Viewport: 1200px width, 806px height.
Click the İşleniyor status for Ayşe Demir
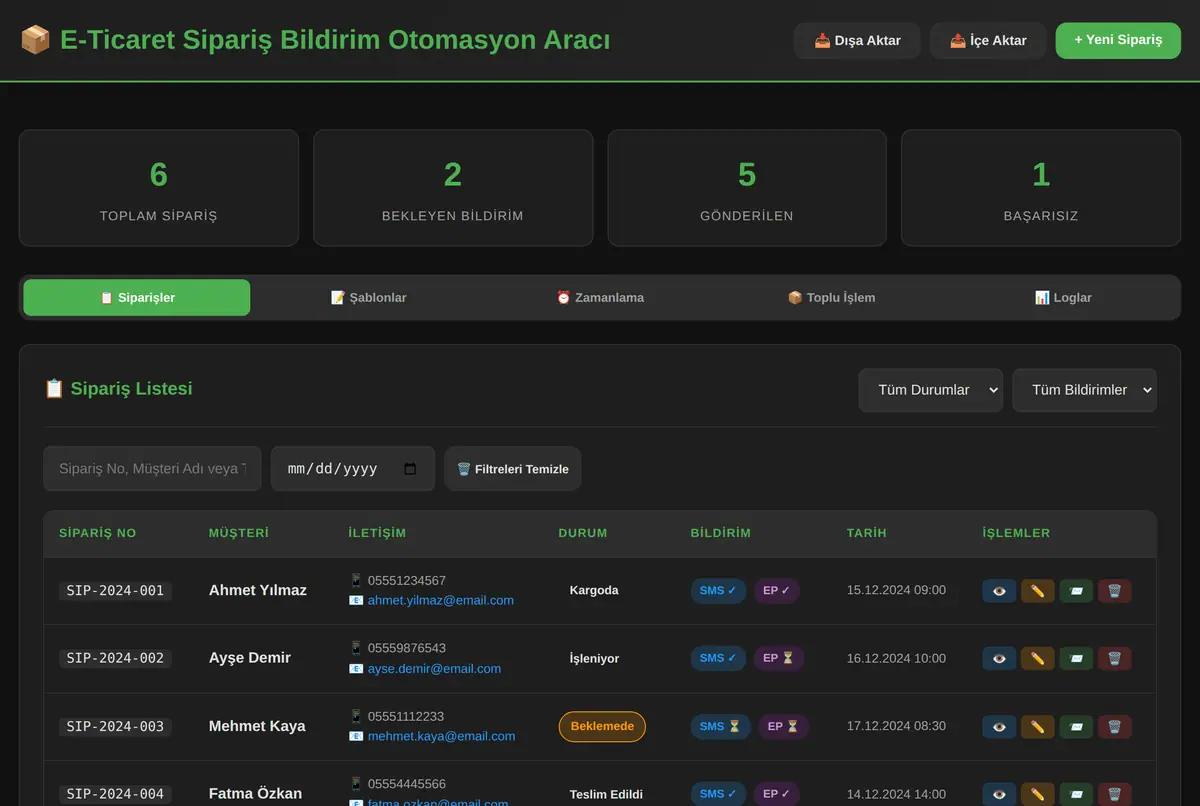594,658
